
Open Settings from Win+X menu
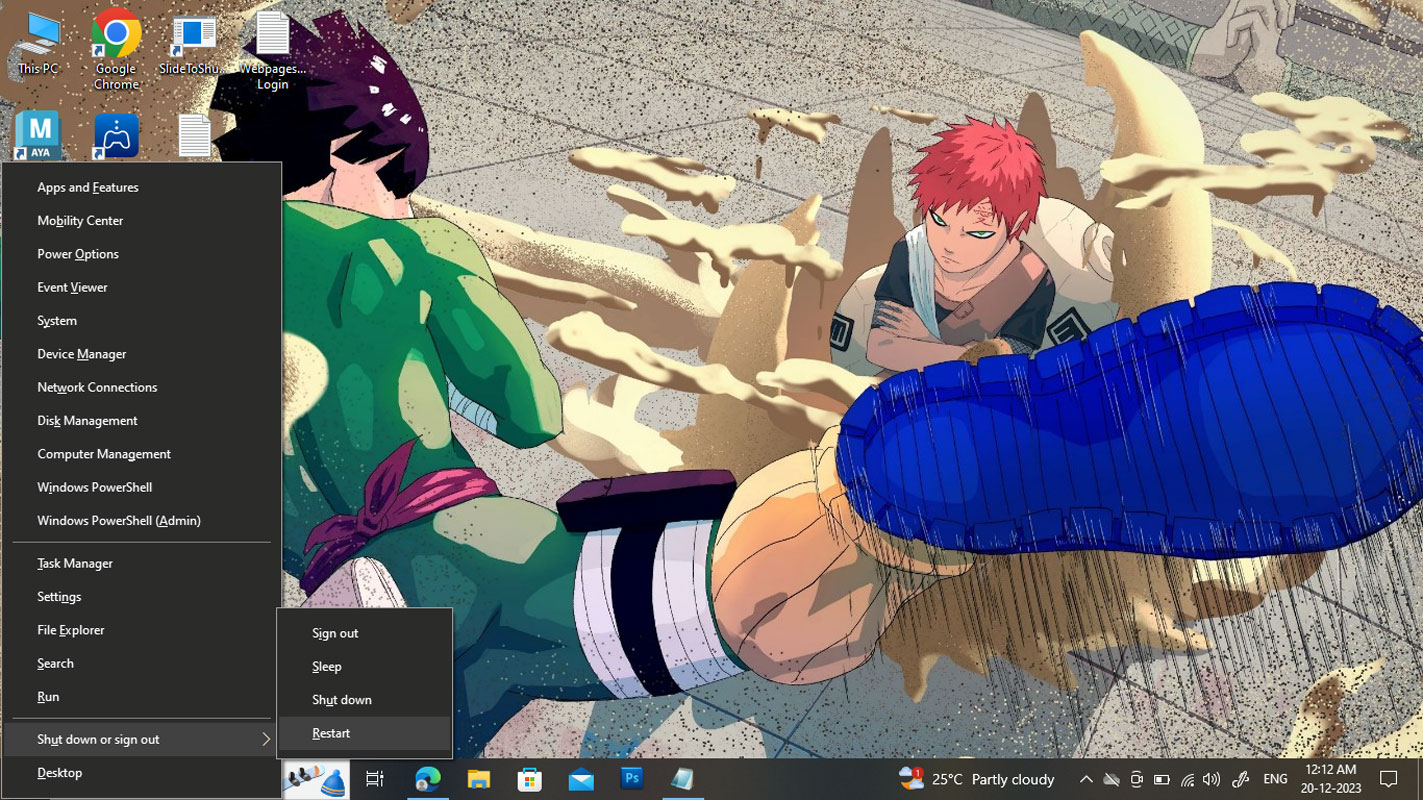[142, 597]
